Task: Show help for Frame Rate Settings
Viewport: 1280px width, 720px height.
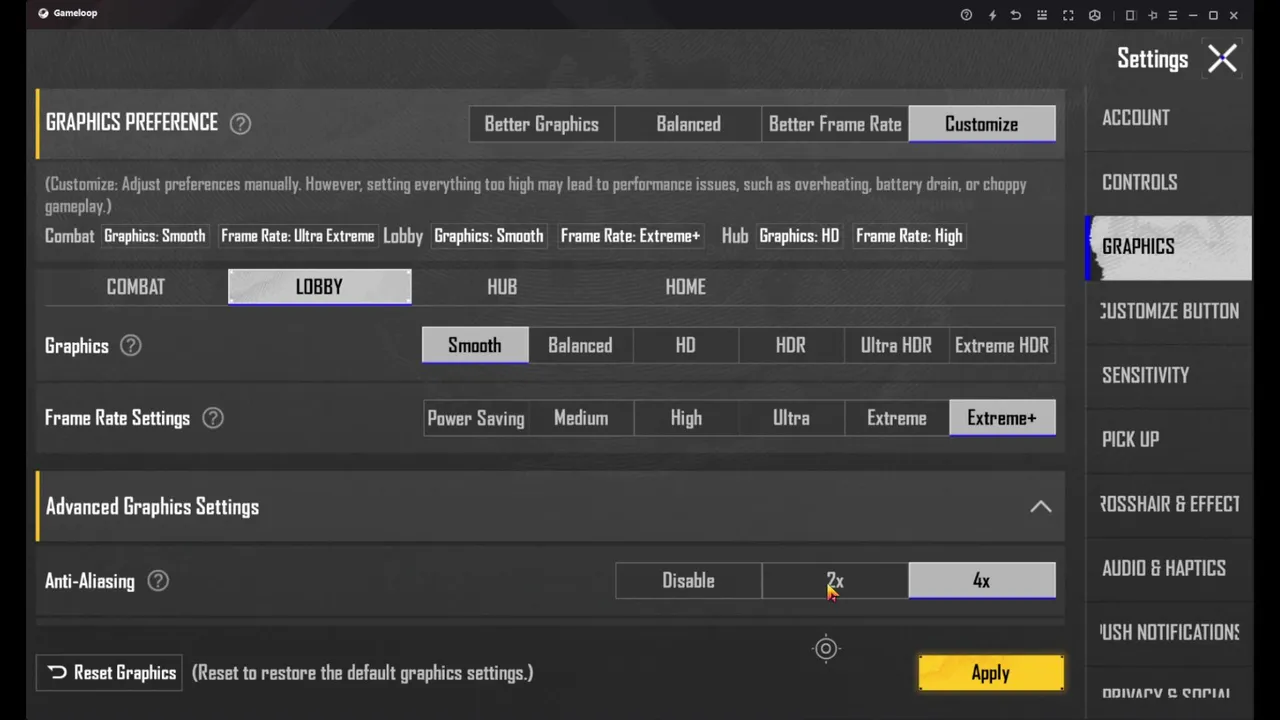Action: [213, 418]
